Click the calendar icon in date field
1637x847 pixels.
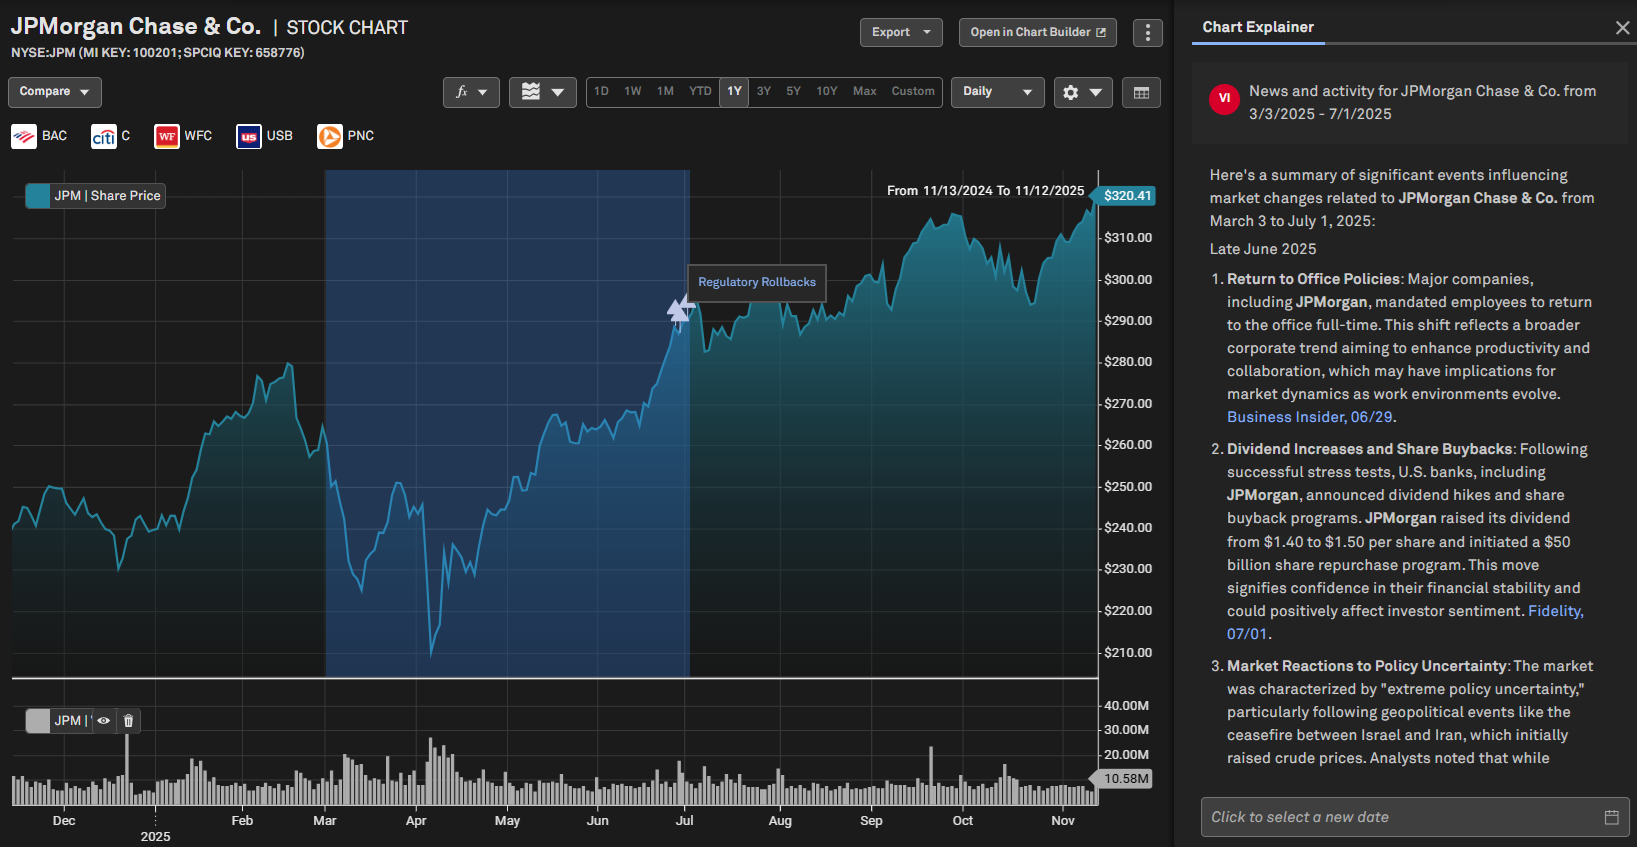point(1611,817)
